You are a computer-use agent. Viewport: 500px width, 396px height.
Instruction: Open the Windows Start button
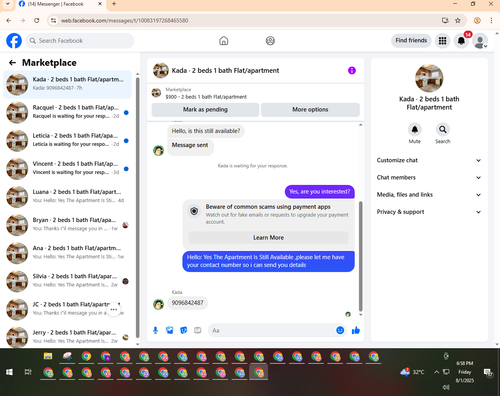tap(9, 372)
